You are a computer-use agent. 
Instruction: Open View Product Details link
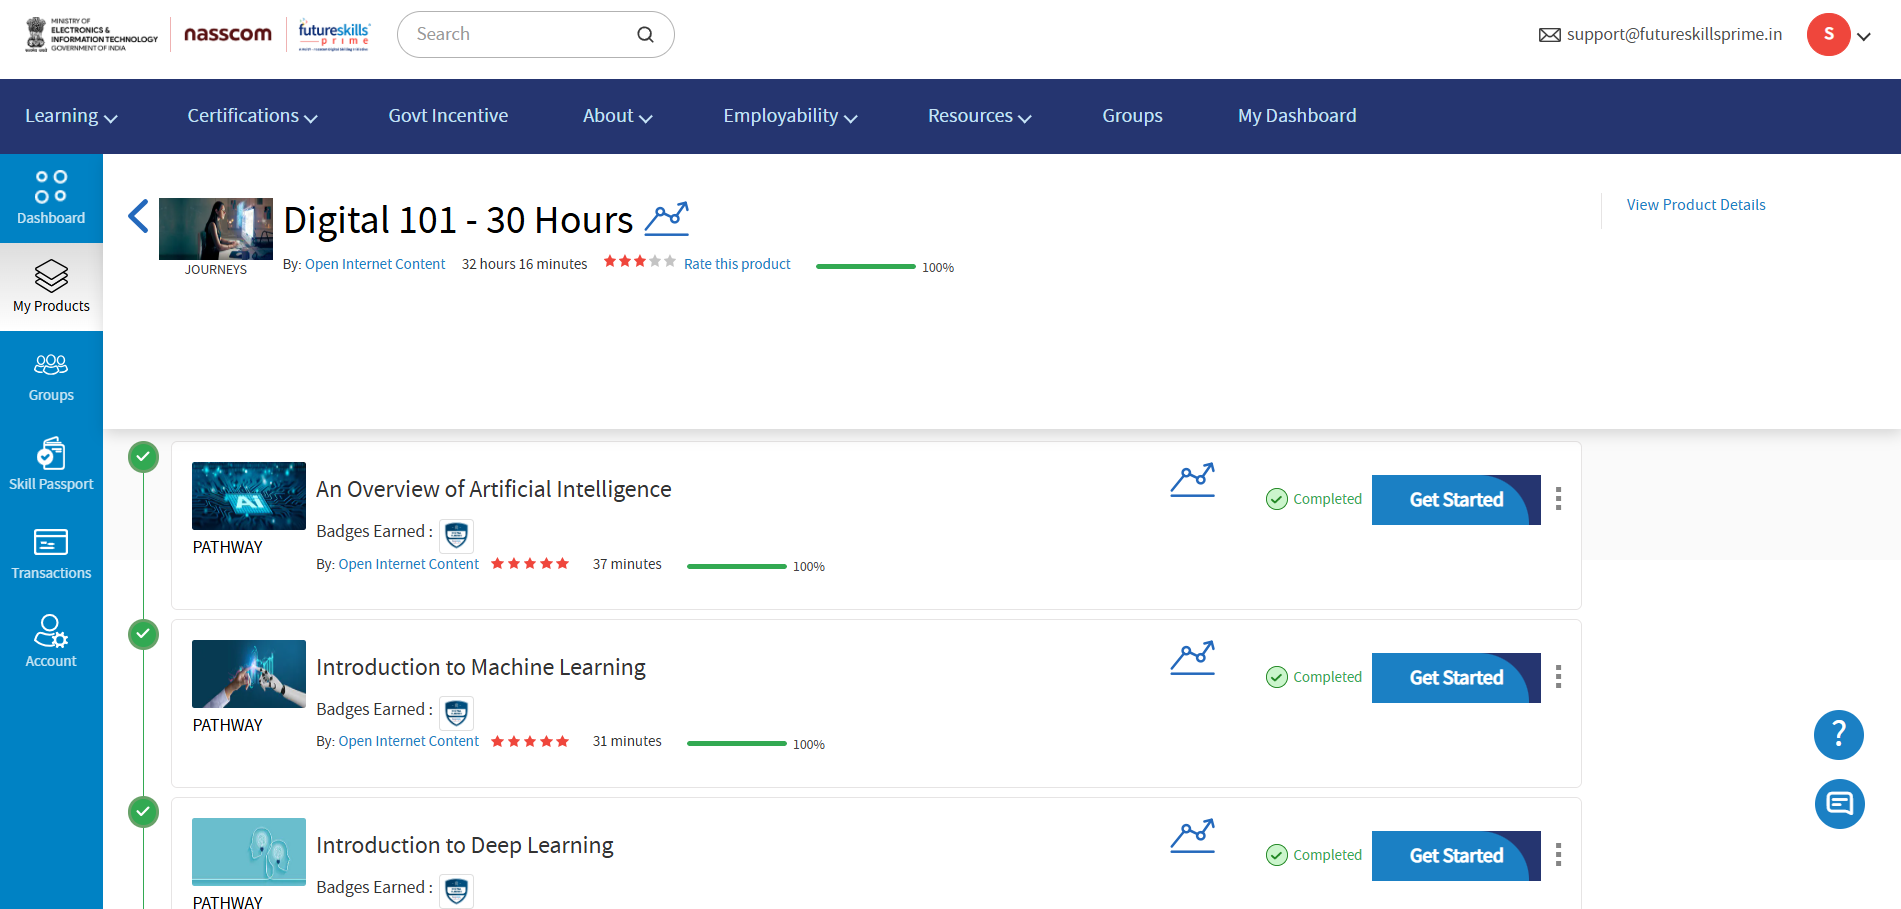click(1696, 205)
